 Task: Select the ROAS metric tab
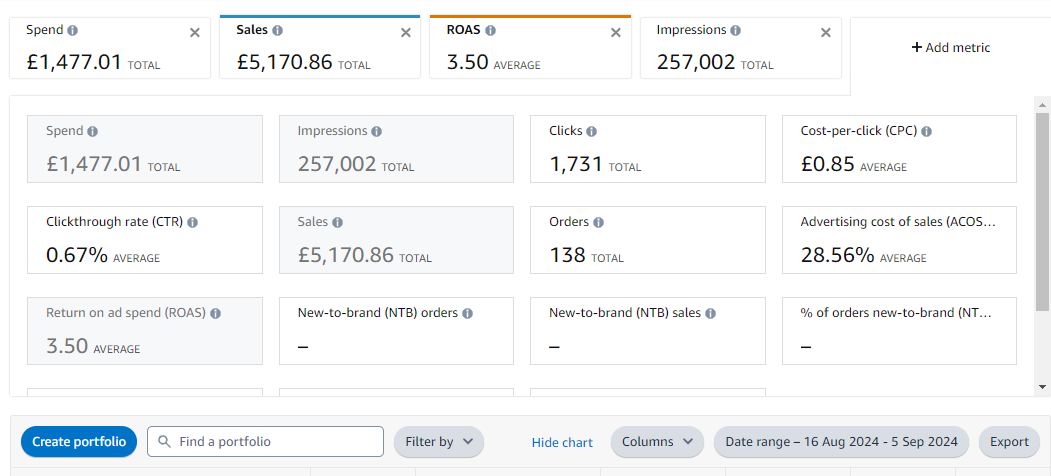coord(530,47)
